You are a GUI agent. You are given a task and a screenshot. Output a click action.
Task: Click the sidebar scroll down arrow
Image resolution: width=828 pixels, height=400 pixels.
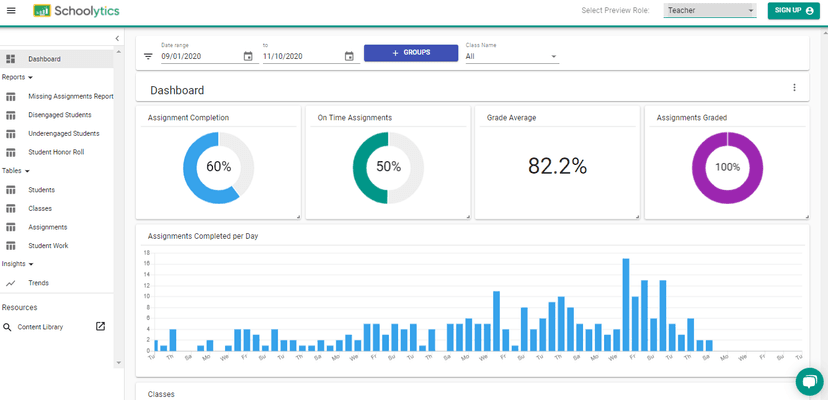pos(118,362)
